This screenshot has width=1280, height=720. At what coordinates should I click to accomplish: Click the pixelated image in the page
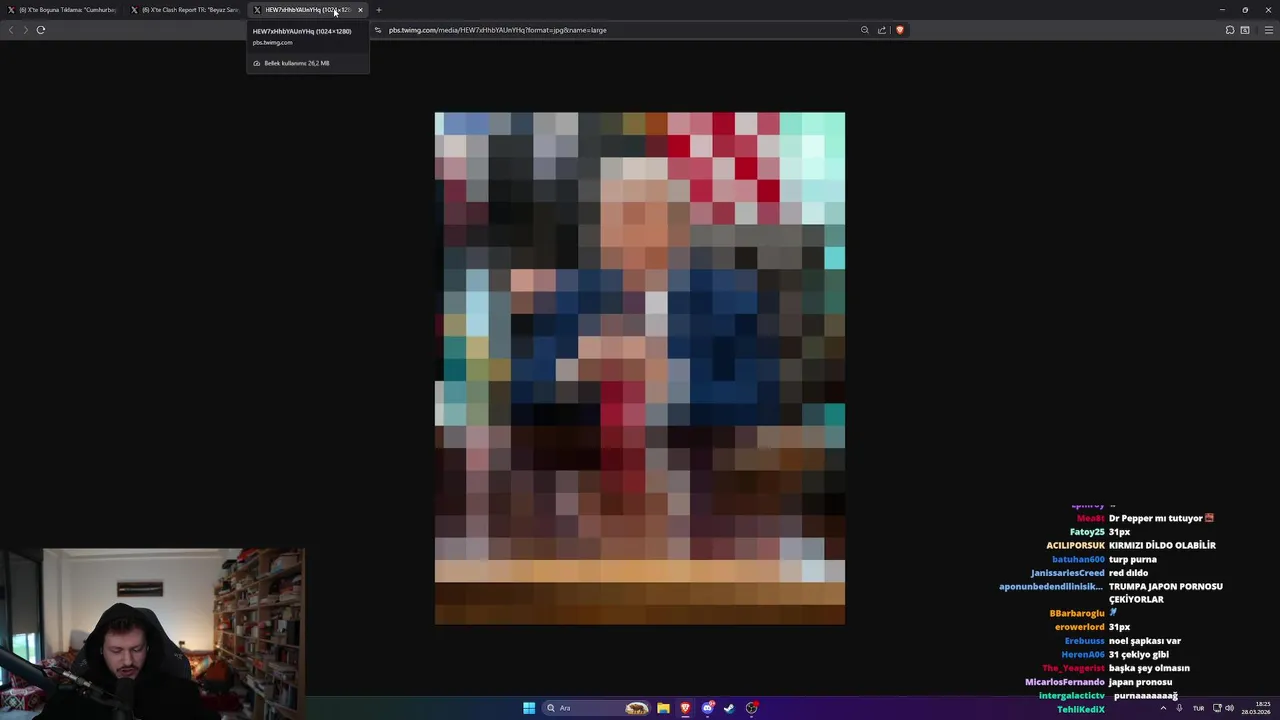click(x=640, y=368)
